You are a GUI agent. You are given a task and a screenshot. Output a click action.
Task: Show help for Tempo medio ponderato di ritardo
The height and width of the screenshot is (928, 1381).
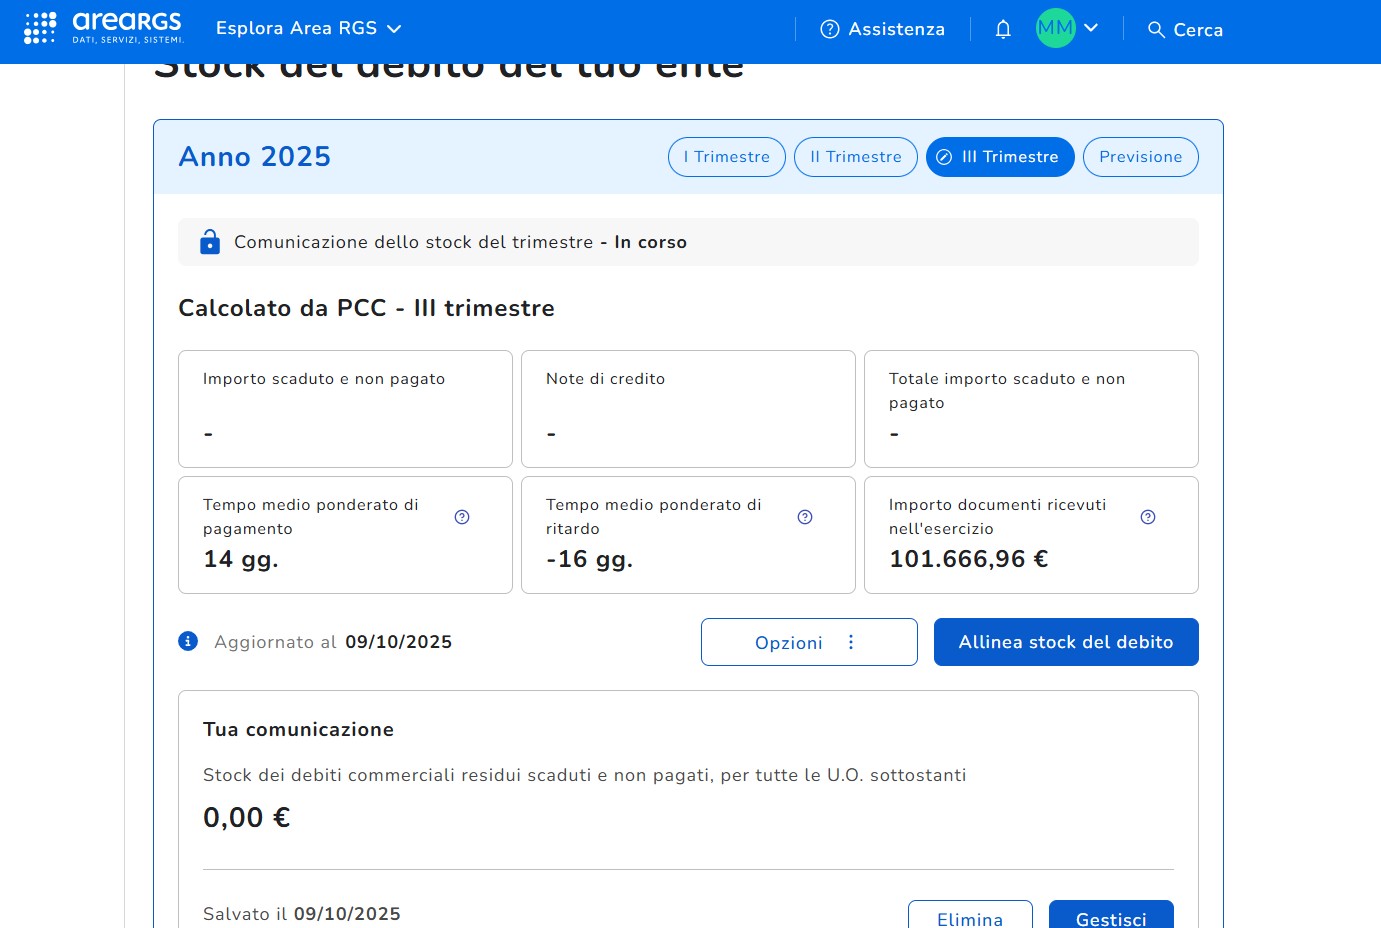(805, 517)
